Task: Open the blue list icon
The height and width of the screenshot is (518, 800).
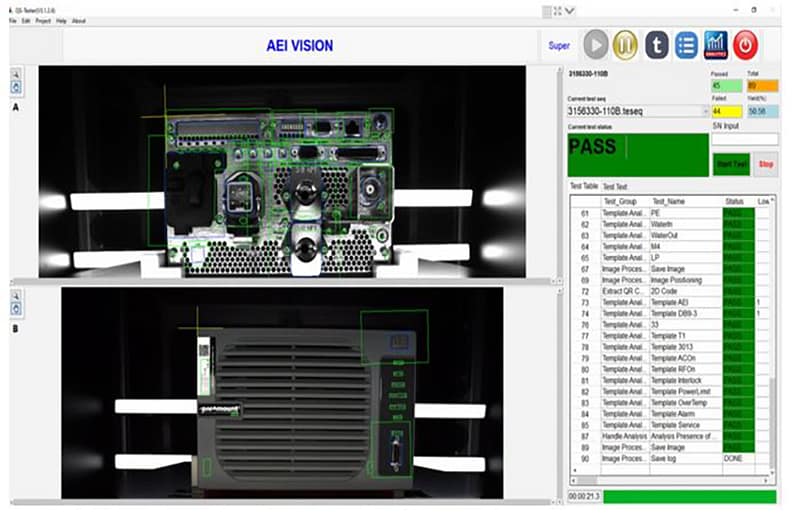Action: tap(685, 45)
